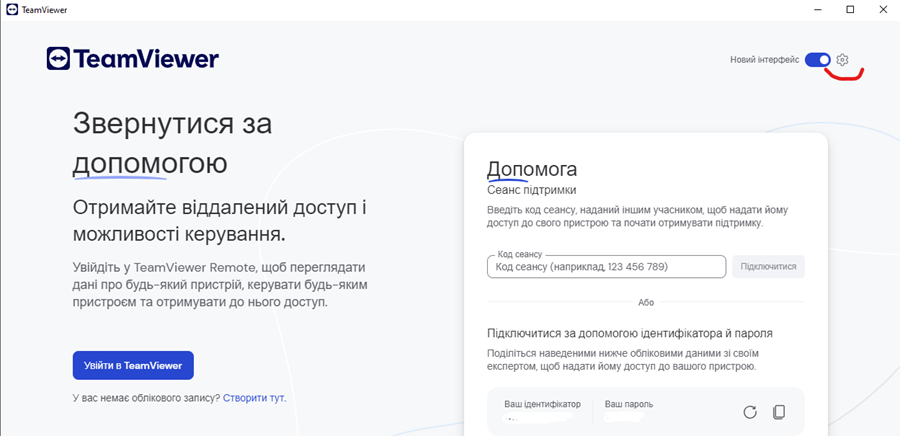Follow the Створити тут link
This screenshot has width=900, height=436.
tap(254, 398)
